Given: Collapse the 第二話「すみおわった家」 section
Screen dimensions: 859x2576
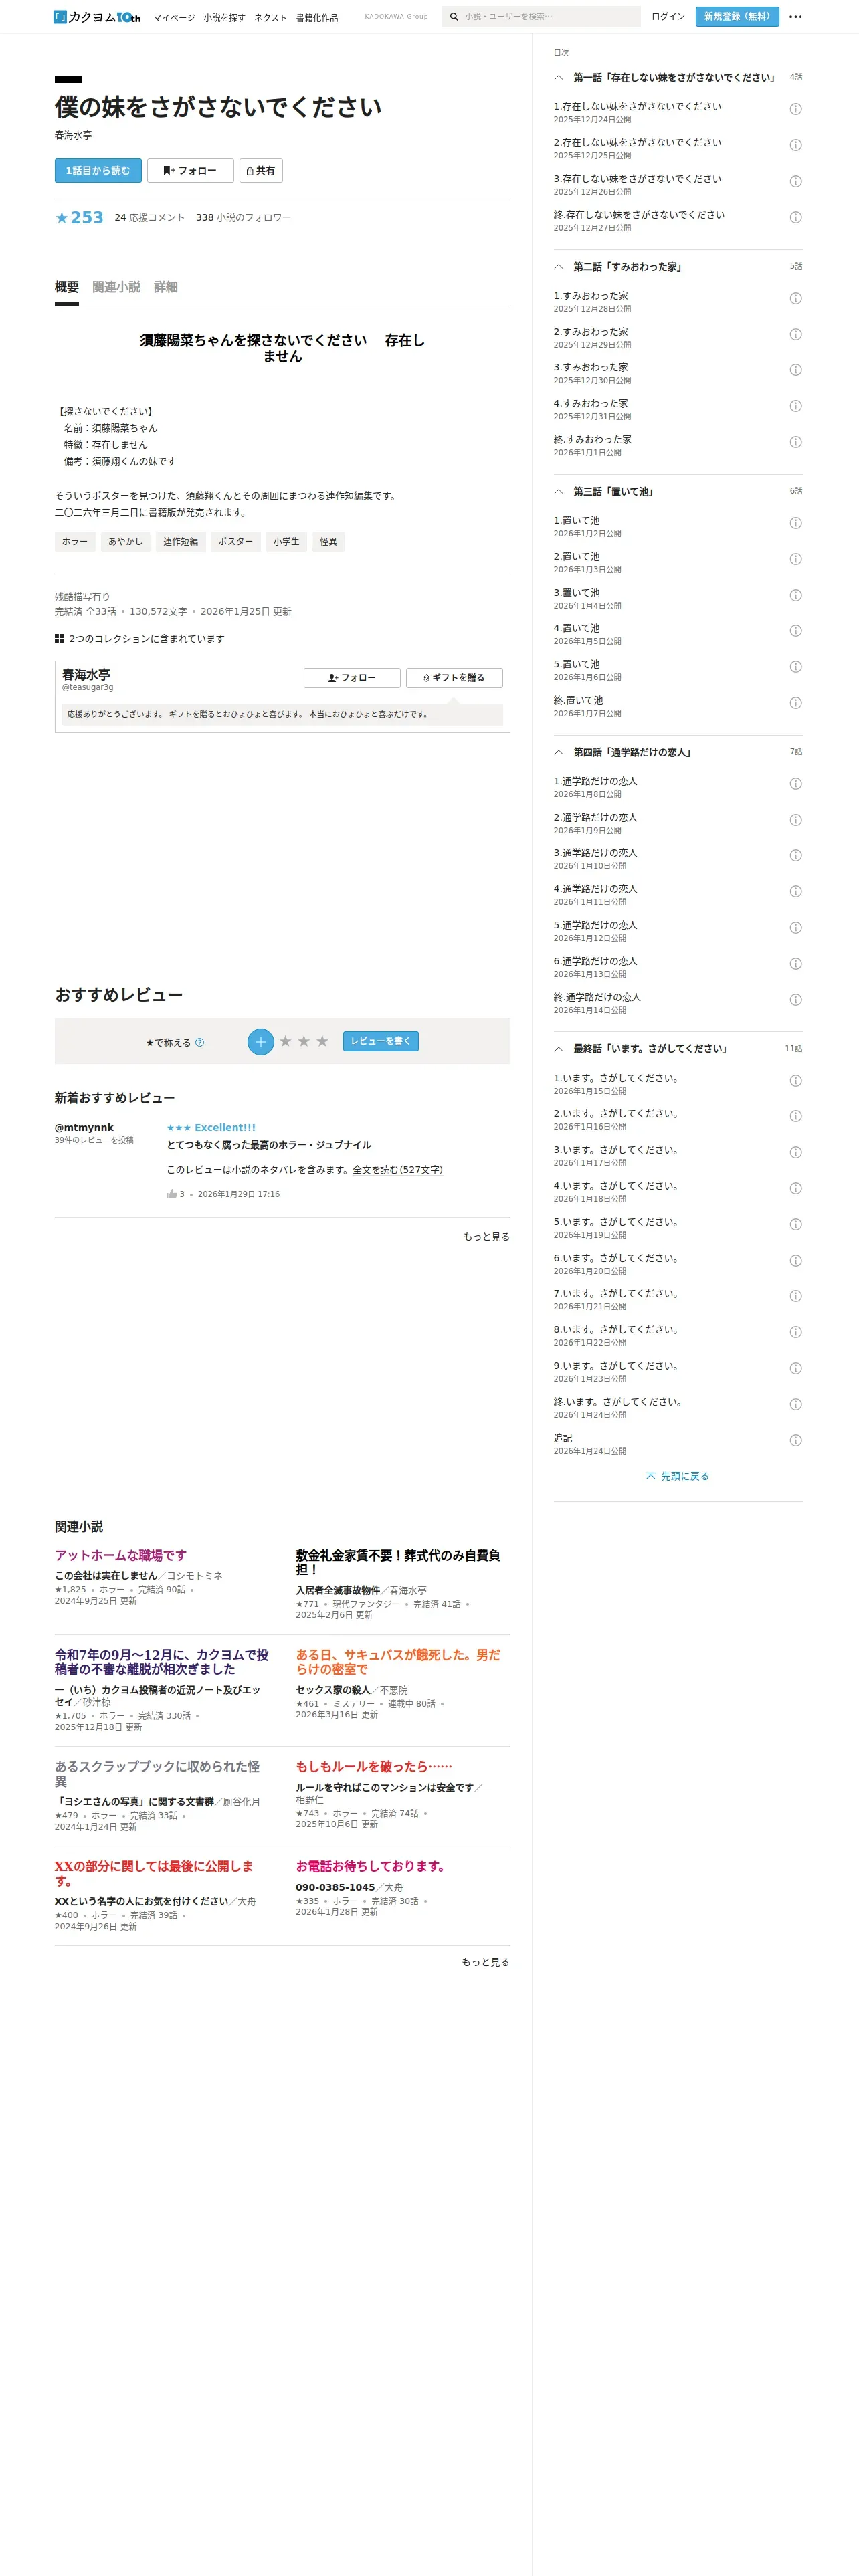Looking at the screenshot, I should (x=559, y=267).
